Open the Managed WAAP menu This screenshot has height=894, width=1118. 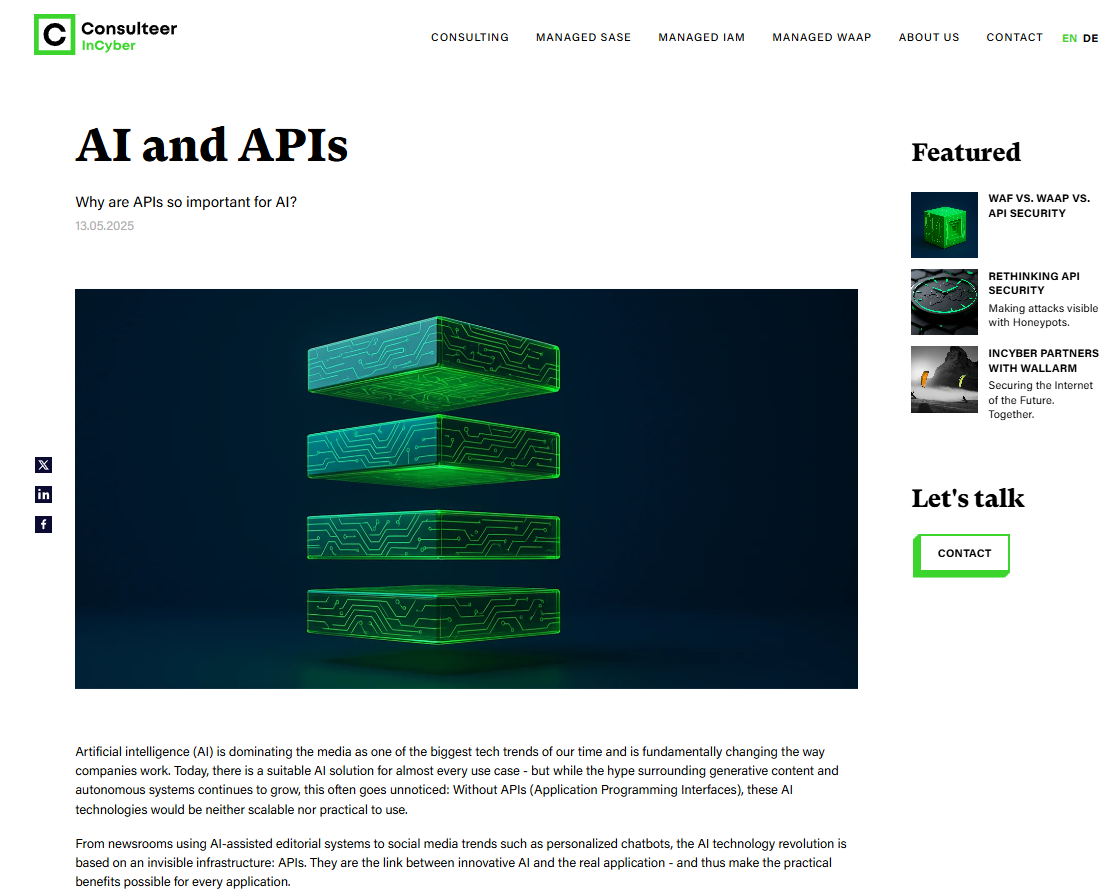click(x=822, y=37)
